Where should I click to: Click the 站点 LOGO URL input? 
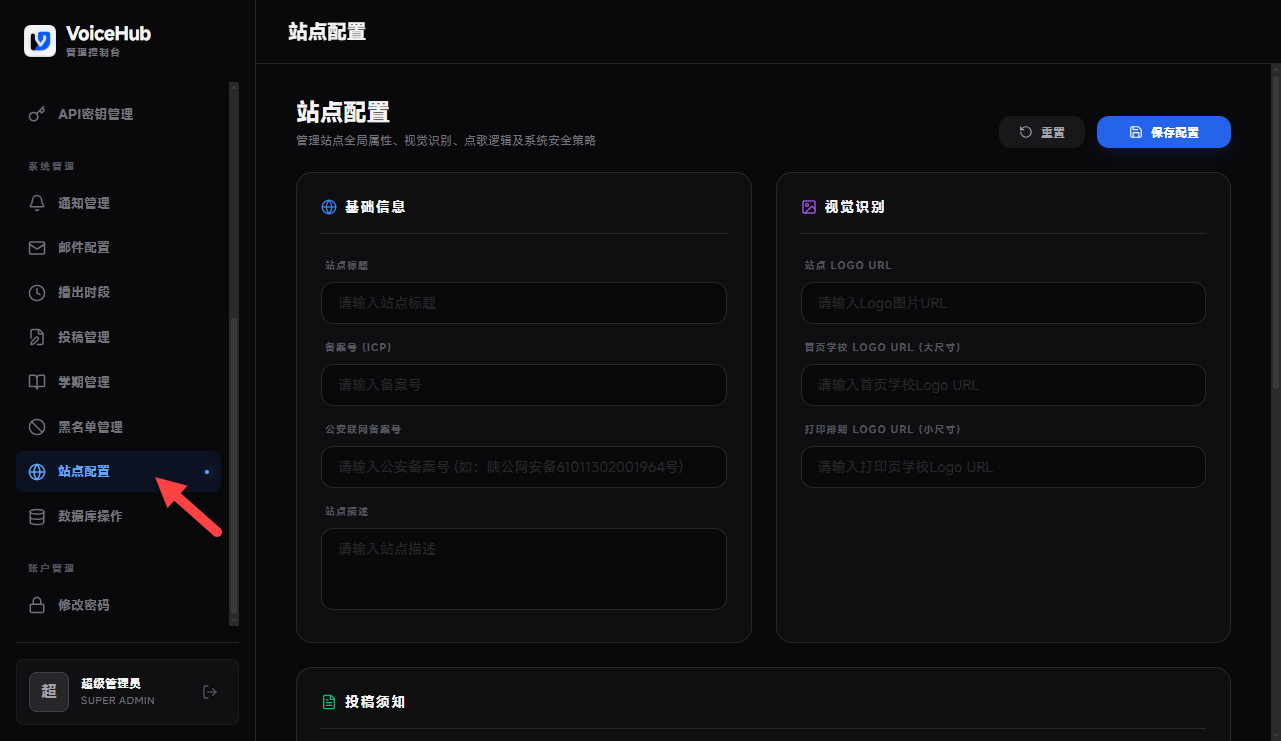(1003, 303)
